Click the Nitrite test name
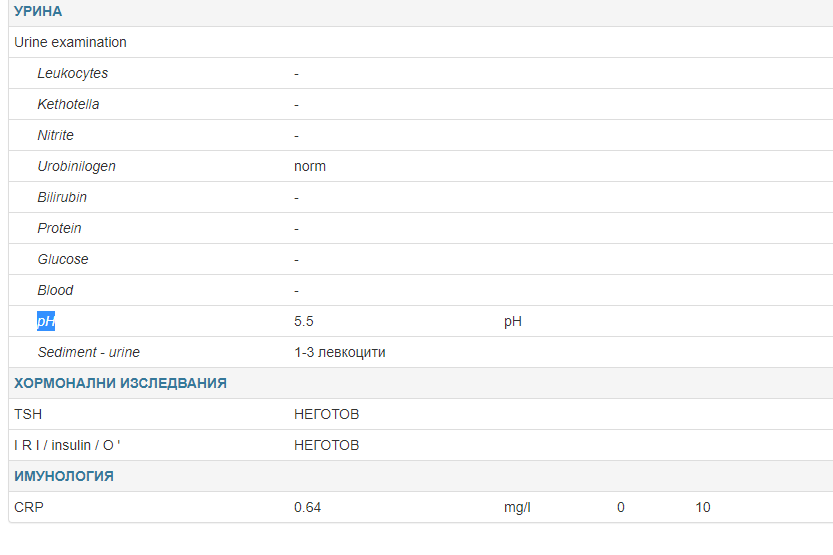The width and height of the screenshot is (833, 555). [x=55, y=135]
